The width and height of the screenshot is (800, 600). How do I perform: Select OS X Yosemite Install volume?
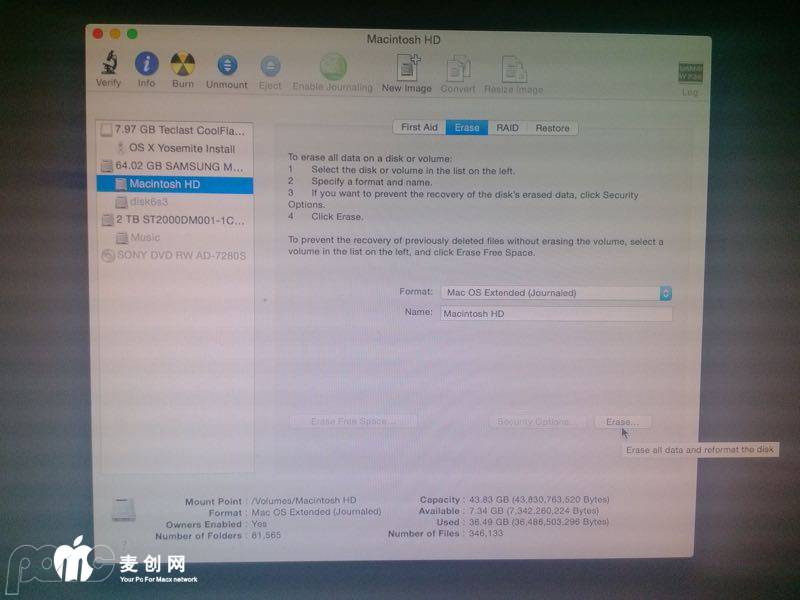tap(185, 148)
